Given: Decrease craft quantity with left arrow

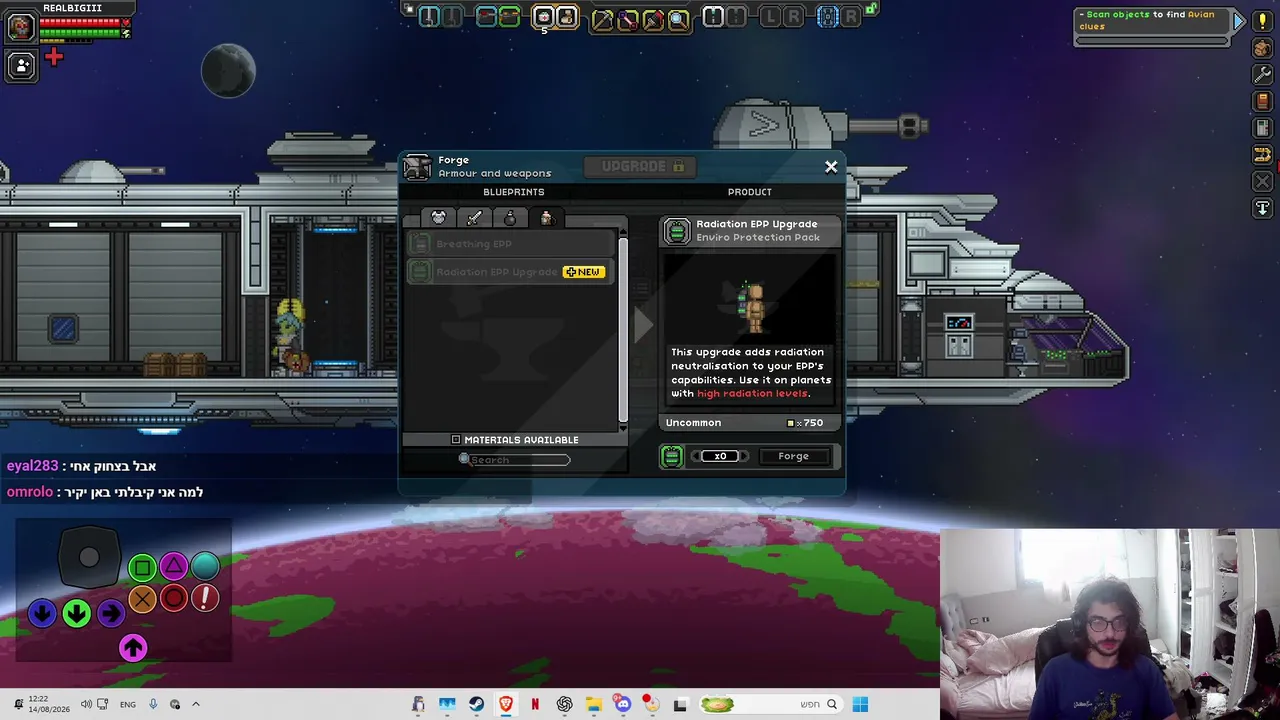Looking at the screenshot, I should (695, 456).
